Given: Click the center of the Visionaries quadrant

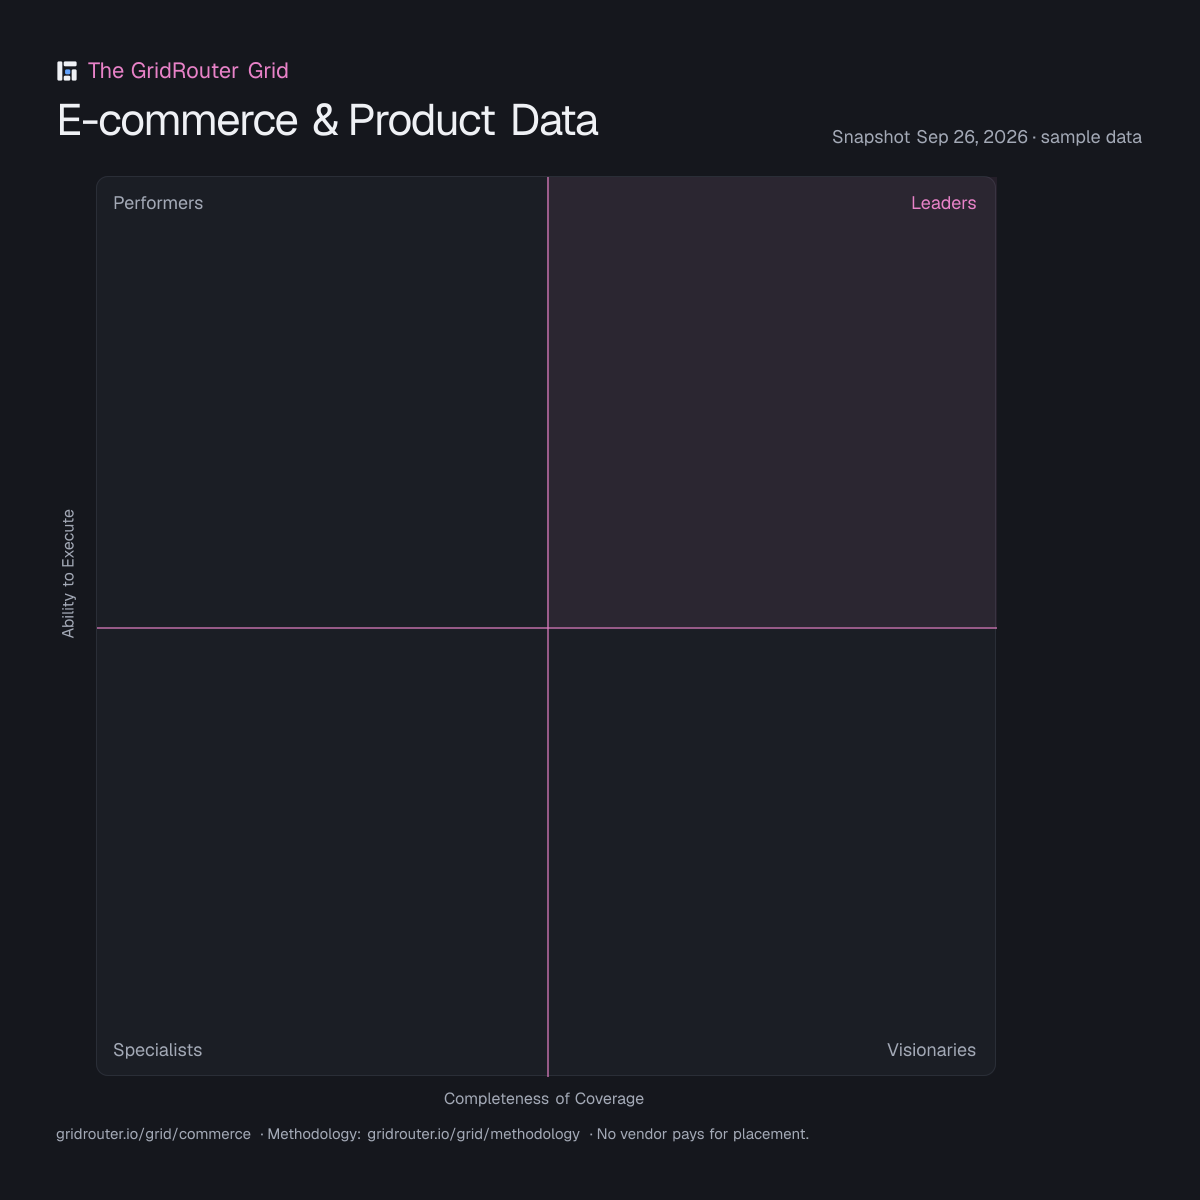Looking at the screenshot, I should coord(772,852).
